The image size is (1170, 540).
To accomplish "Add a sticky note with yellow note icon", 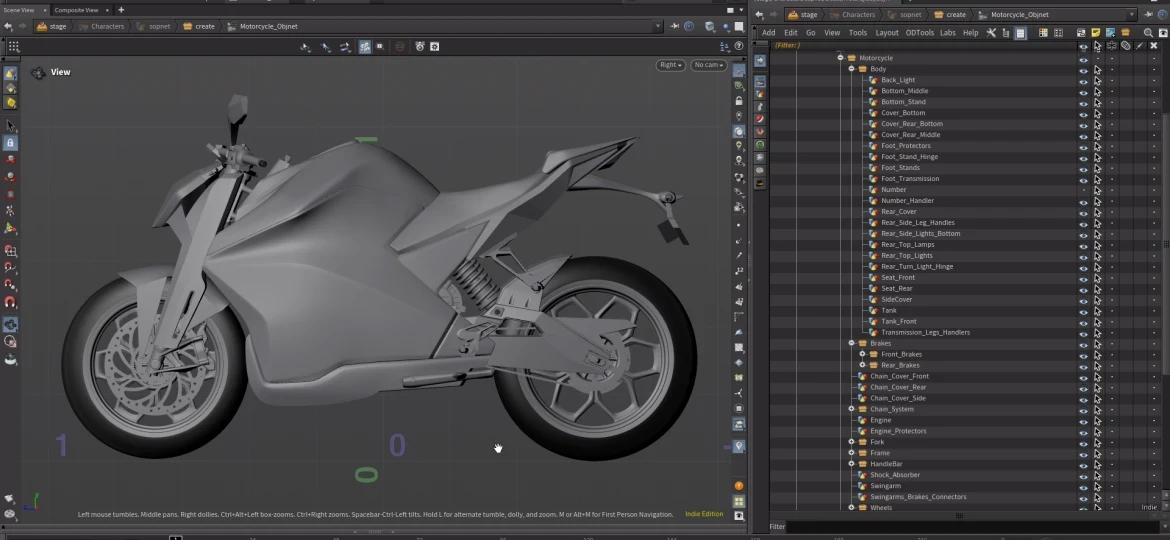I will (x=1095, y=33).
